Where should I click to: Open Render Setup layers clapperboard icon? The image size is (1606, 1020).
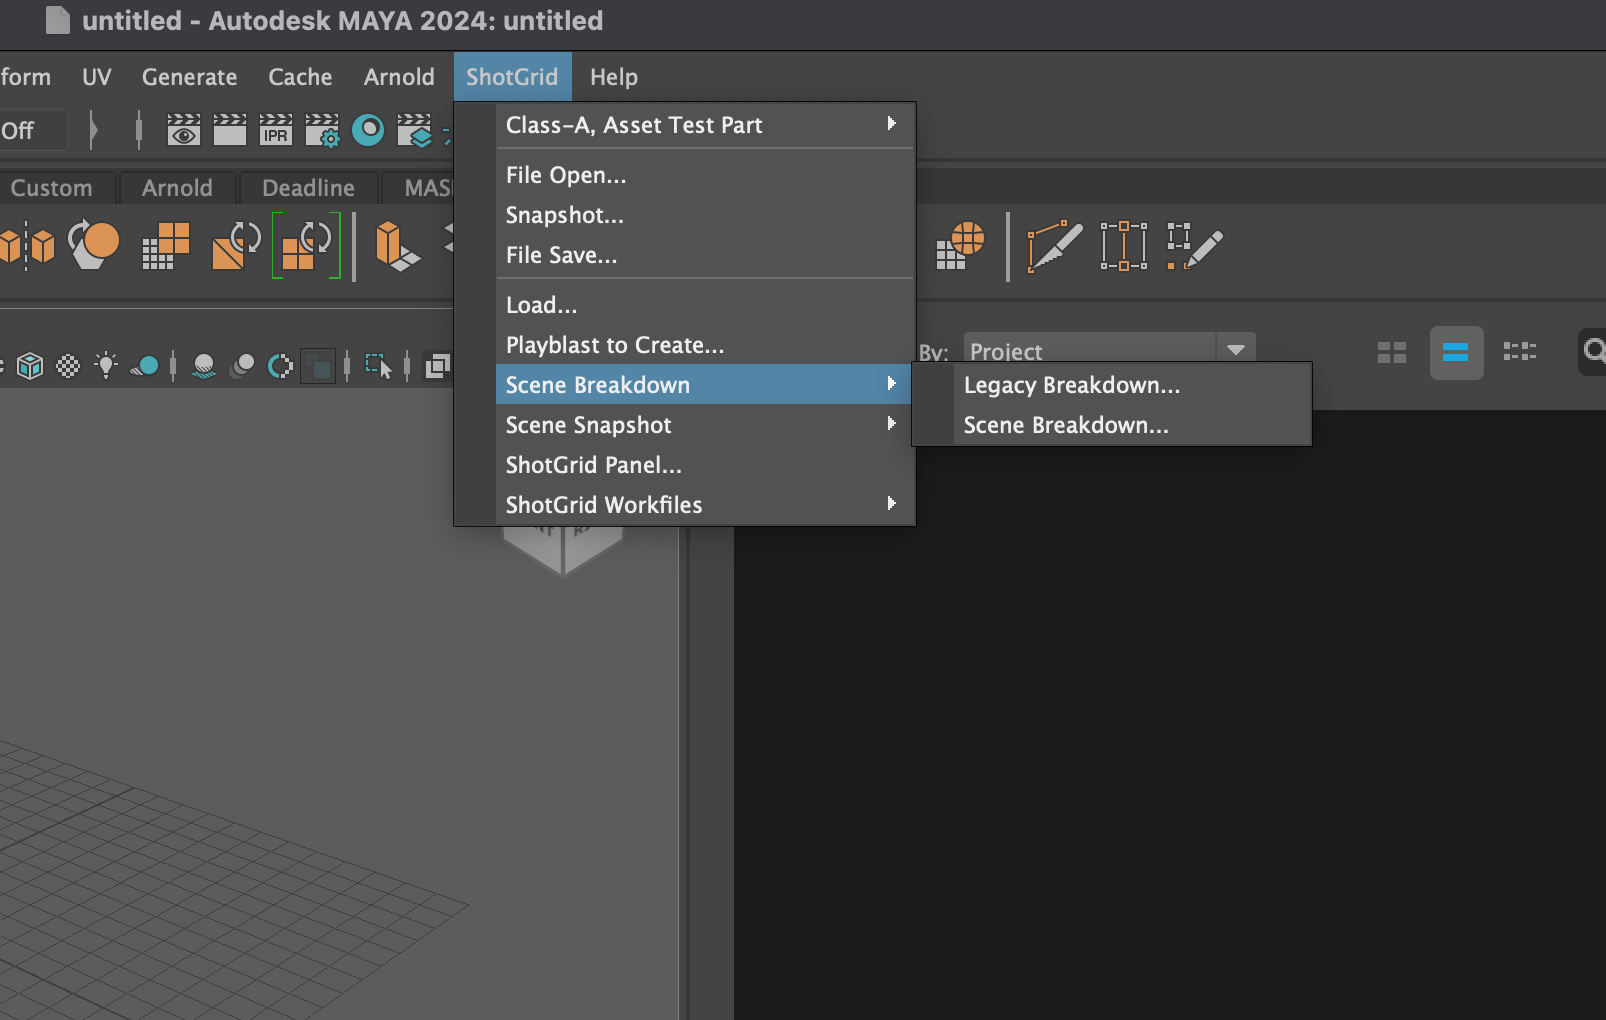414,130
